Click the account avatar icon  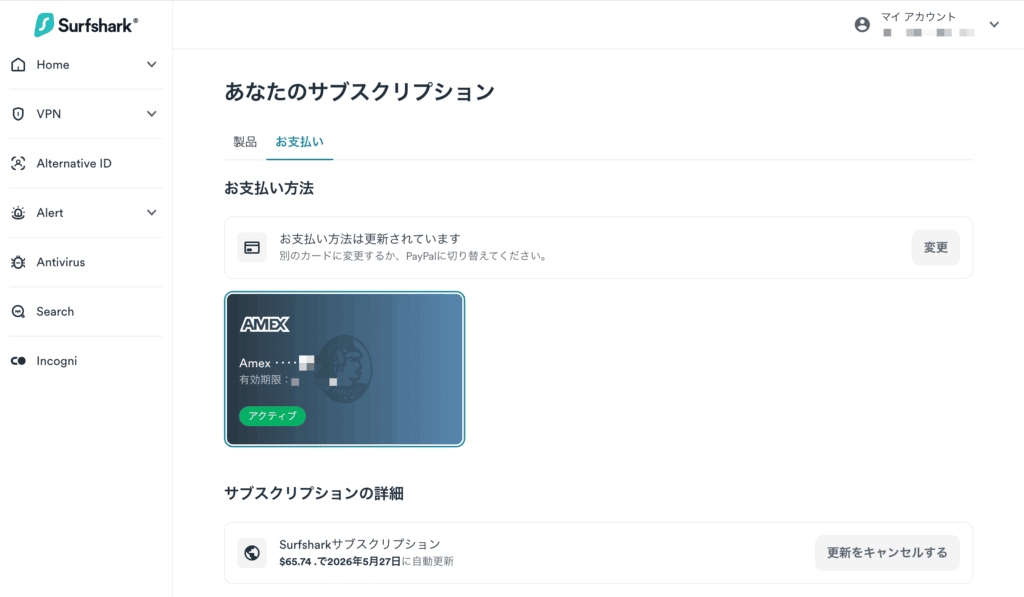point(862,25)
